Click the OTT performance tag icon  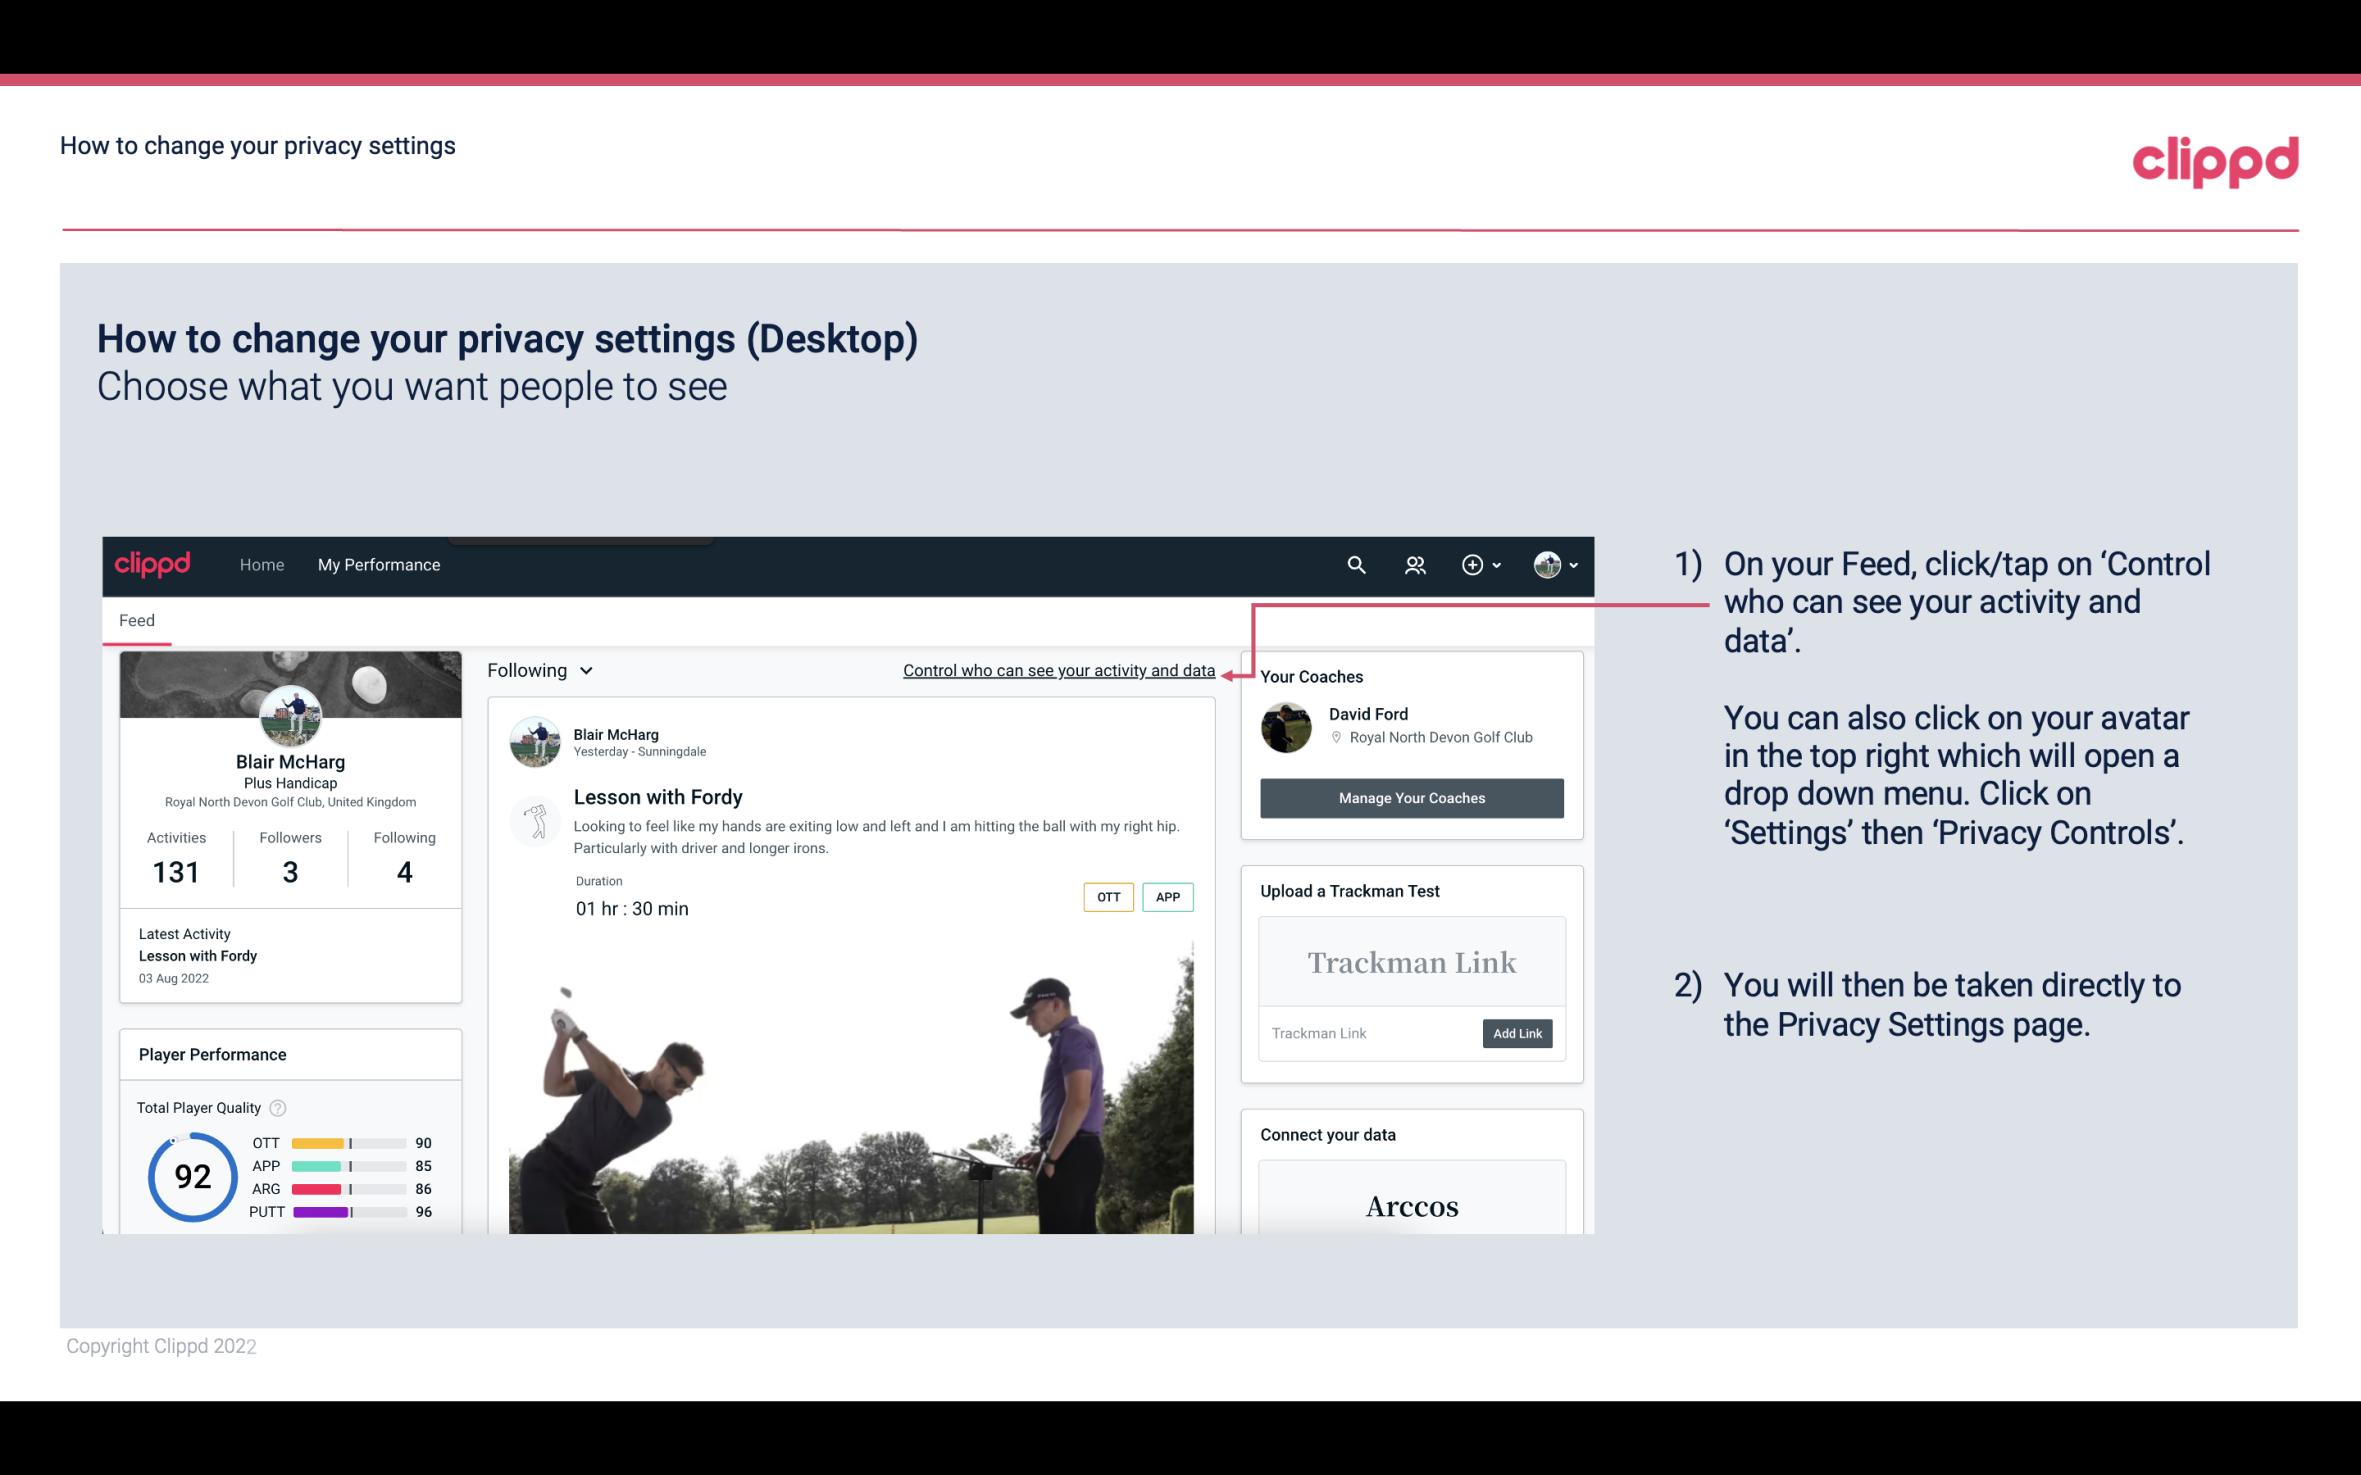pyautogui.click(x=1107, y=897)
